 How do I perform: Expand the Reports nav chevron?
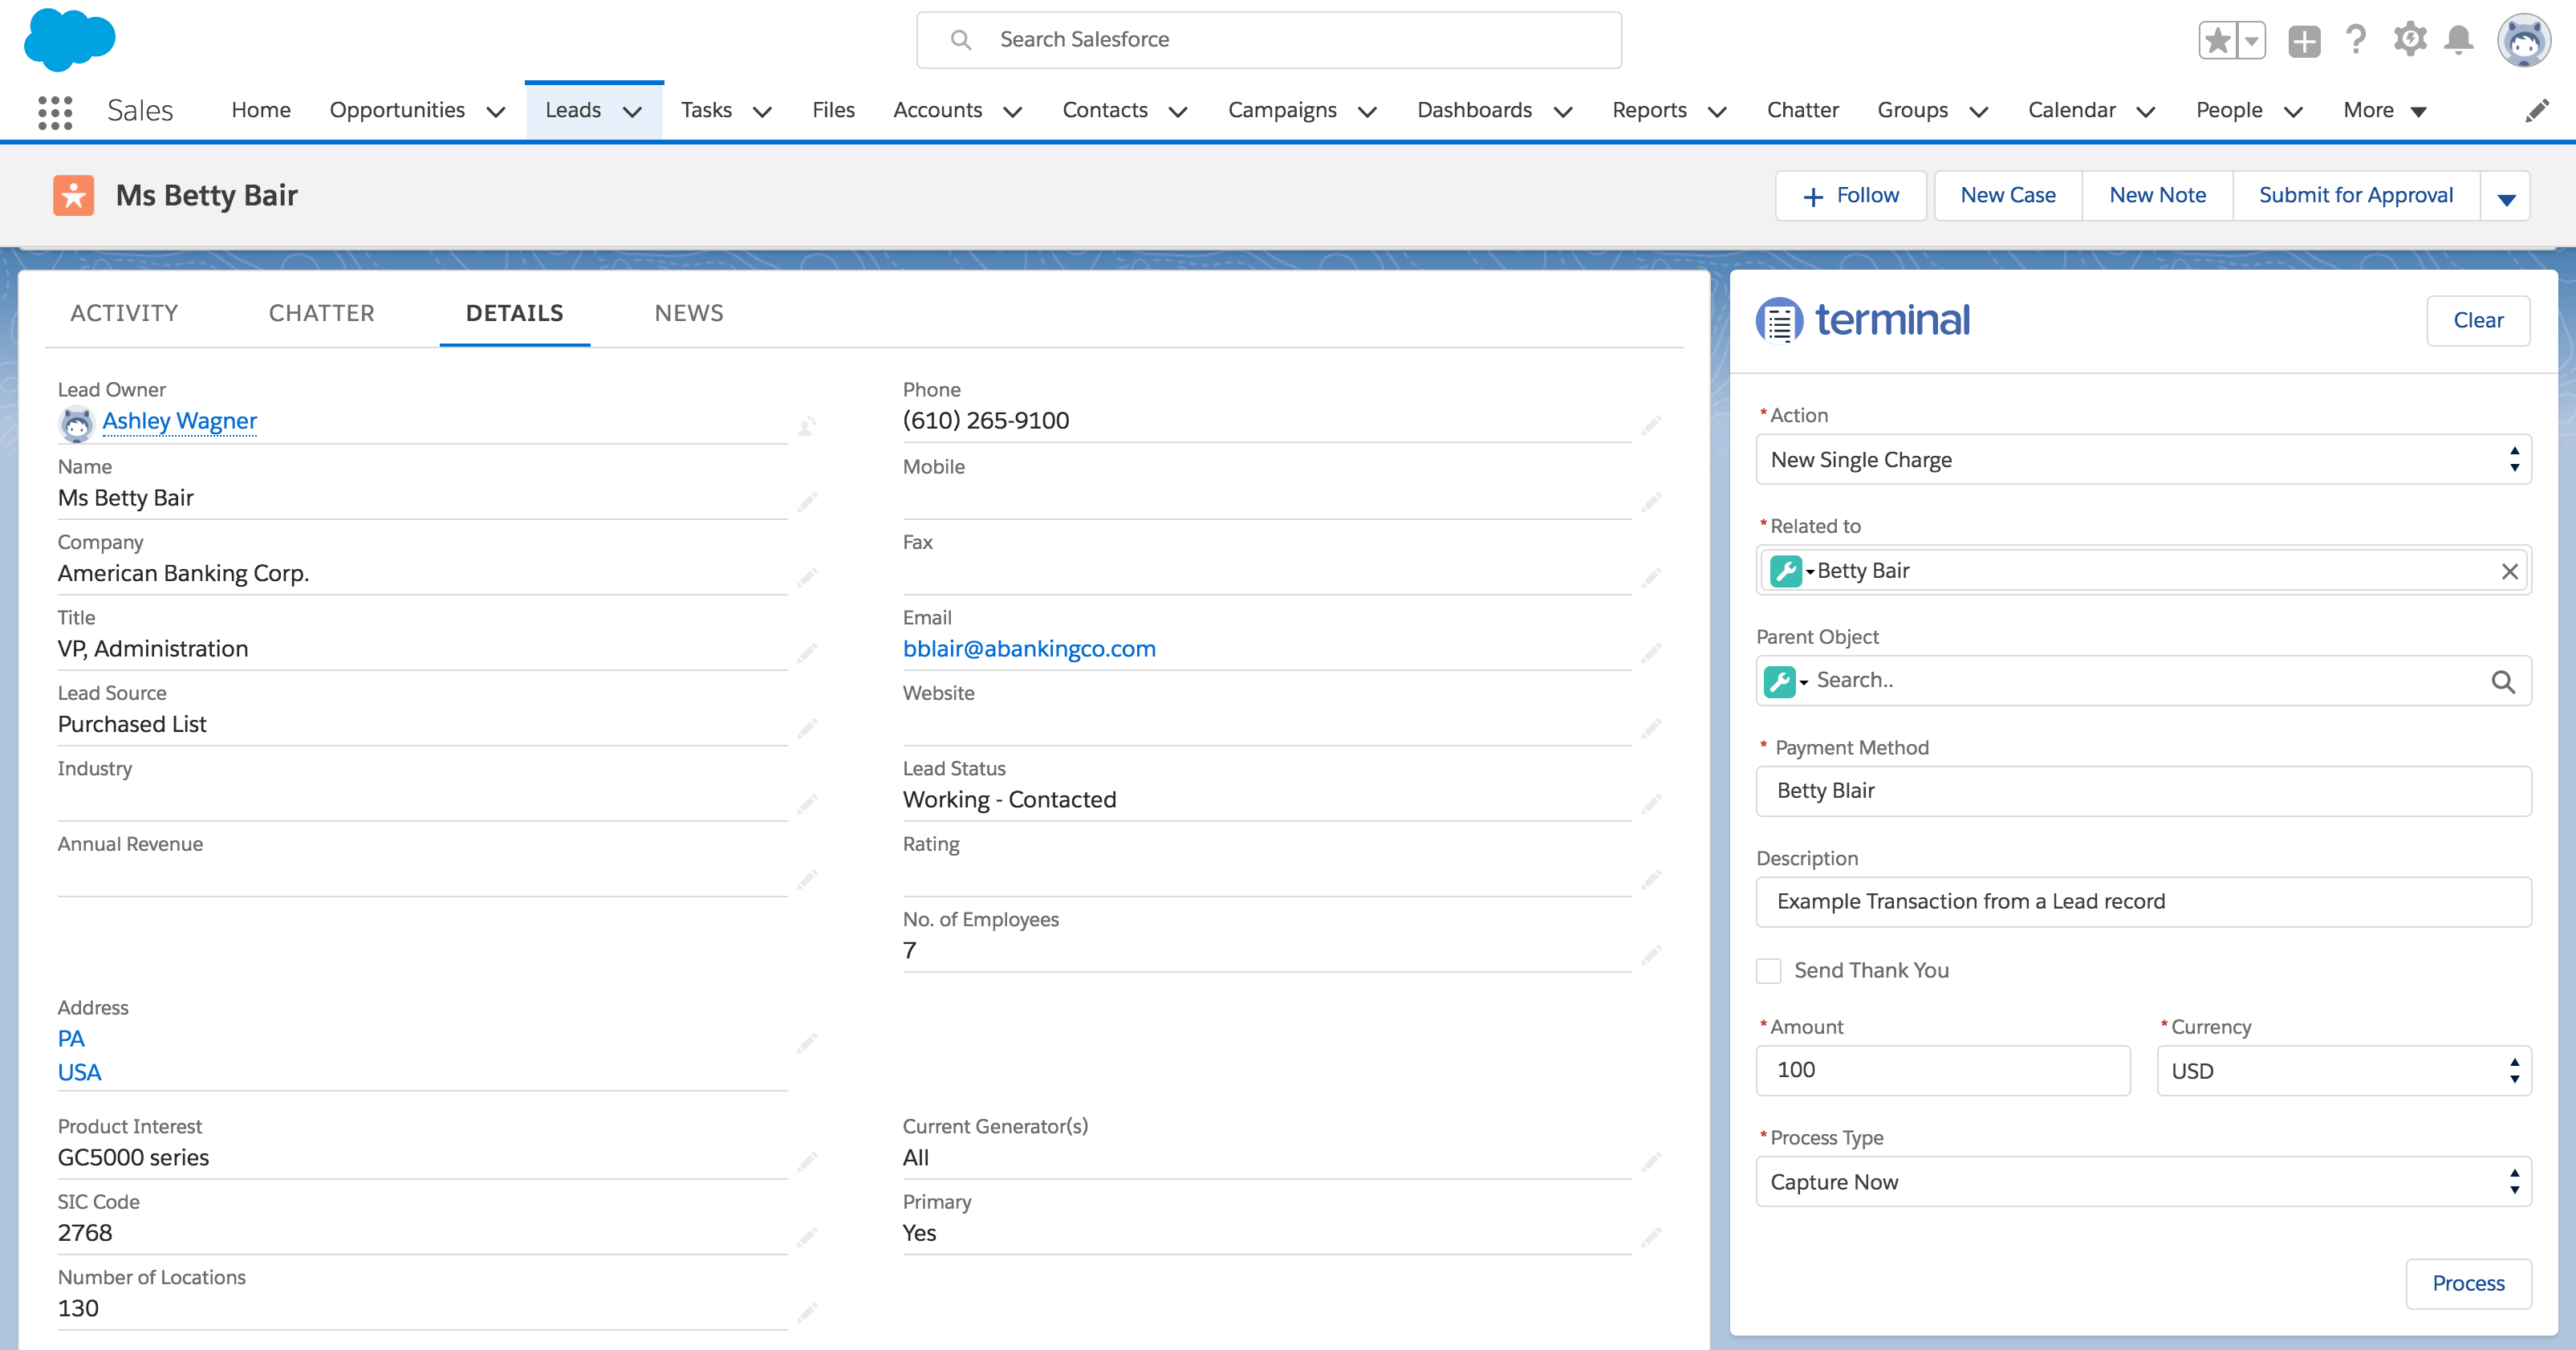(1717, 112)
